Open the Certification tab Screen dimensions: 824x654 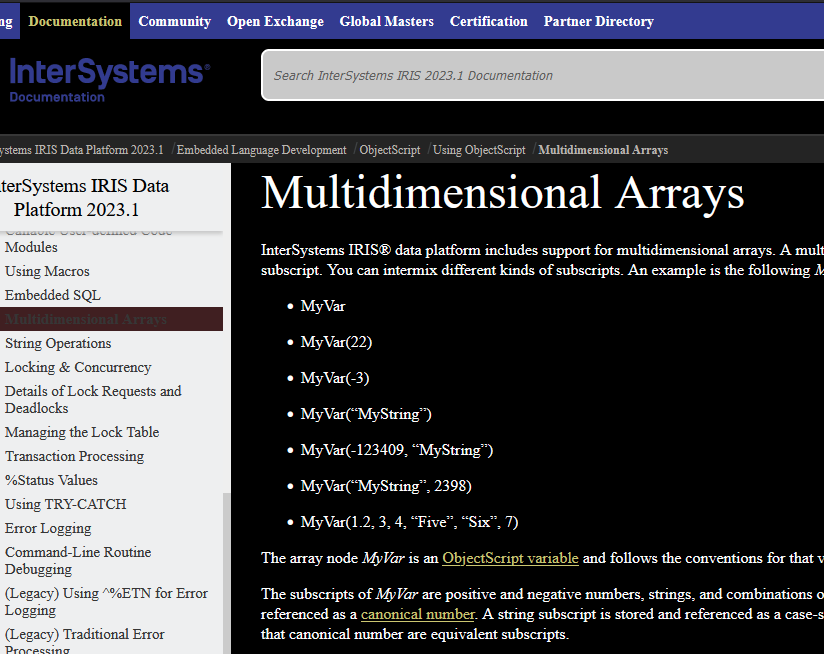488,21
